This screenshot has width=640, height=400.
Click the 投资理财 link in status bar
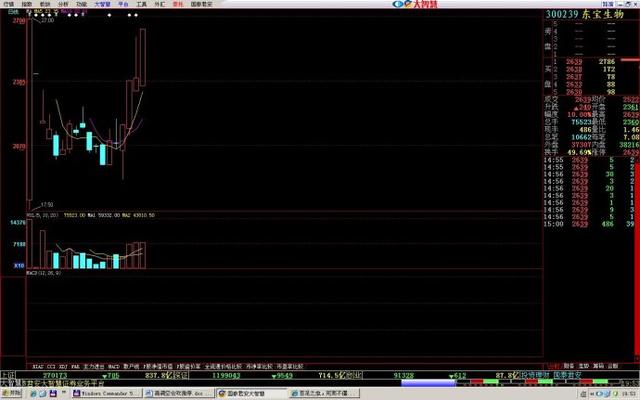(535, 375)
